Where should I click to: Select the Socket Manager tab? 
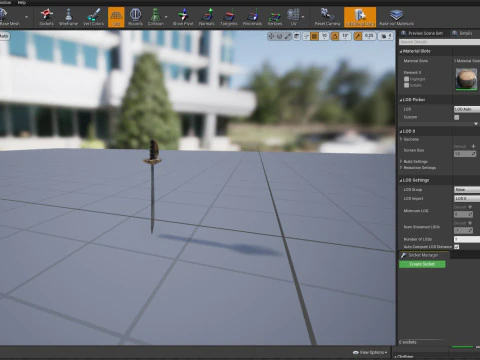click(424, 255)
